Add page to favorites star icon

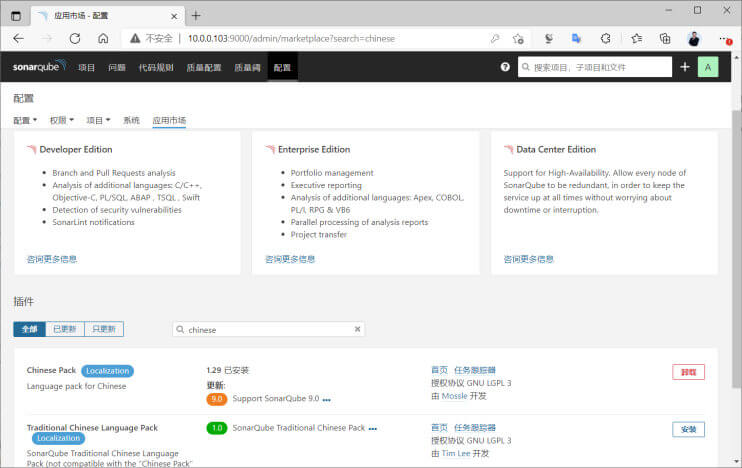tap(518, 38)
